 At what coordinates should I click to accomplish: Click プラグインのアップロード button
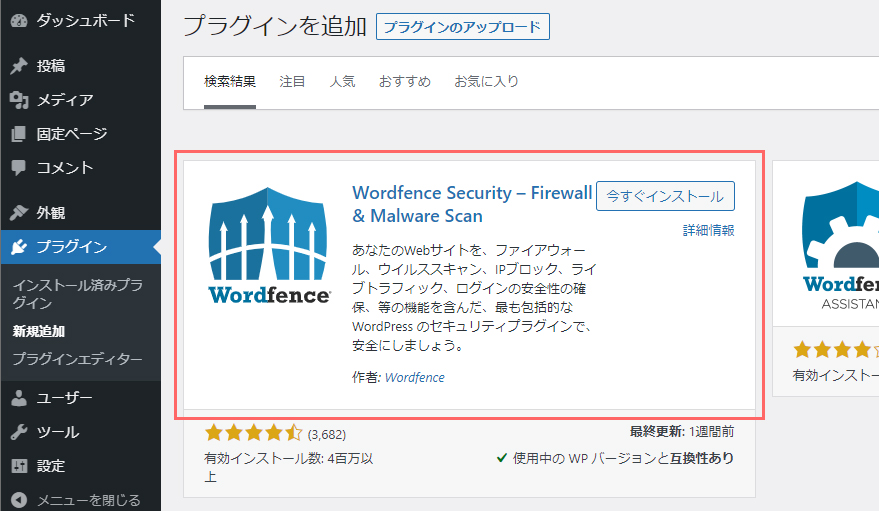coord(462,27)
